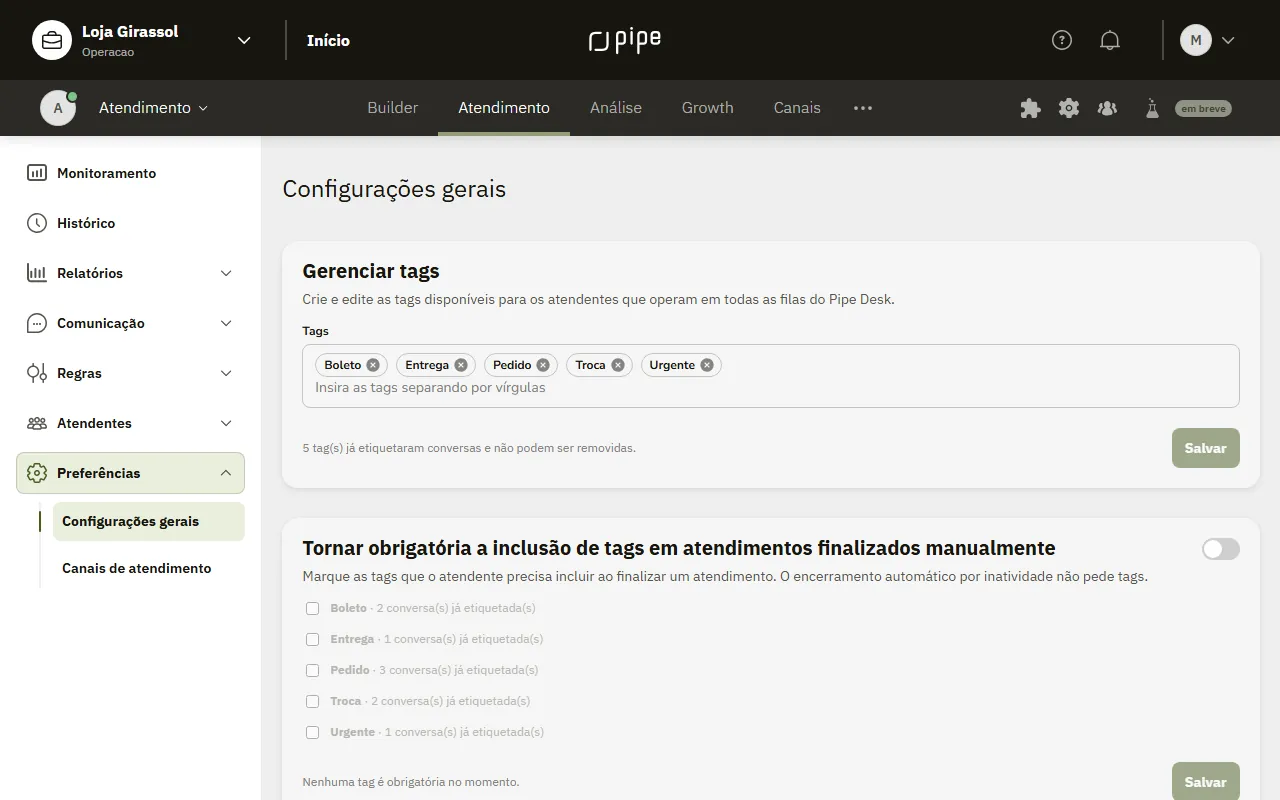The height and width of the screenshot is (800, 1280).
Task: Check the Boleto checkbox
Action: coord(313,608)
